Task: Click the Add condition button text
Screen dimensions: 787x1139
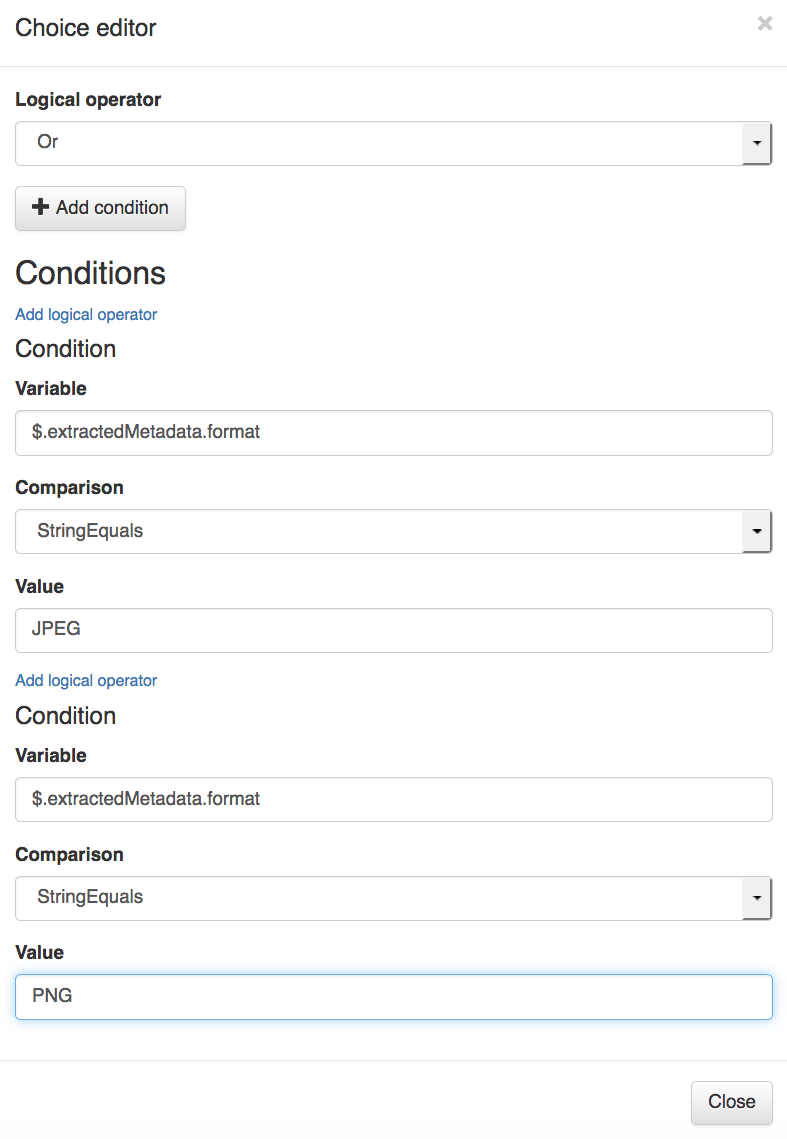Action: [112, 208]
